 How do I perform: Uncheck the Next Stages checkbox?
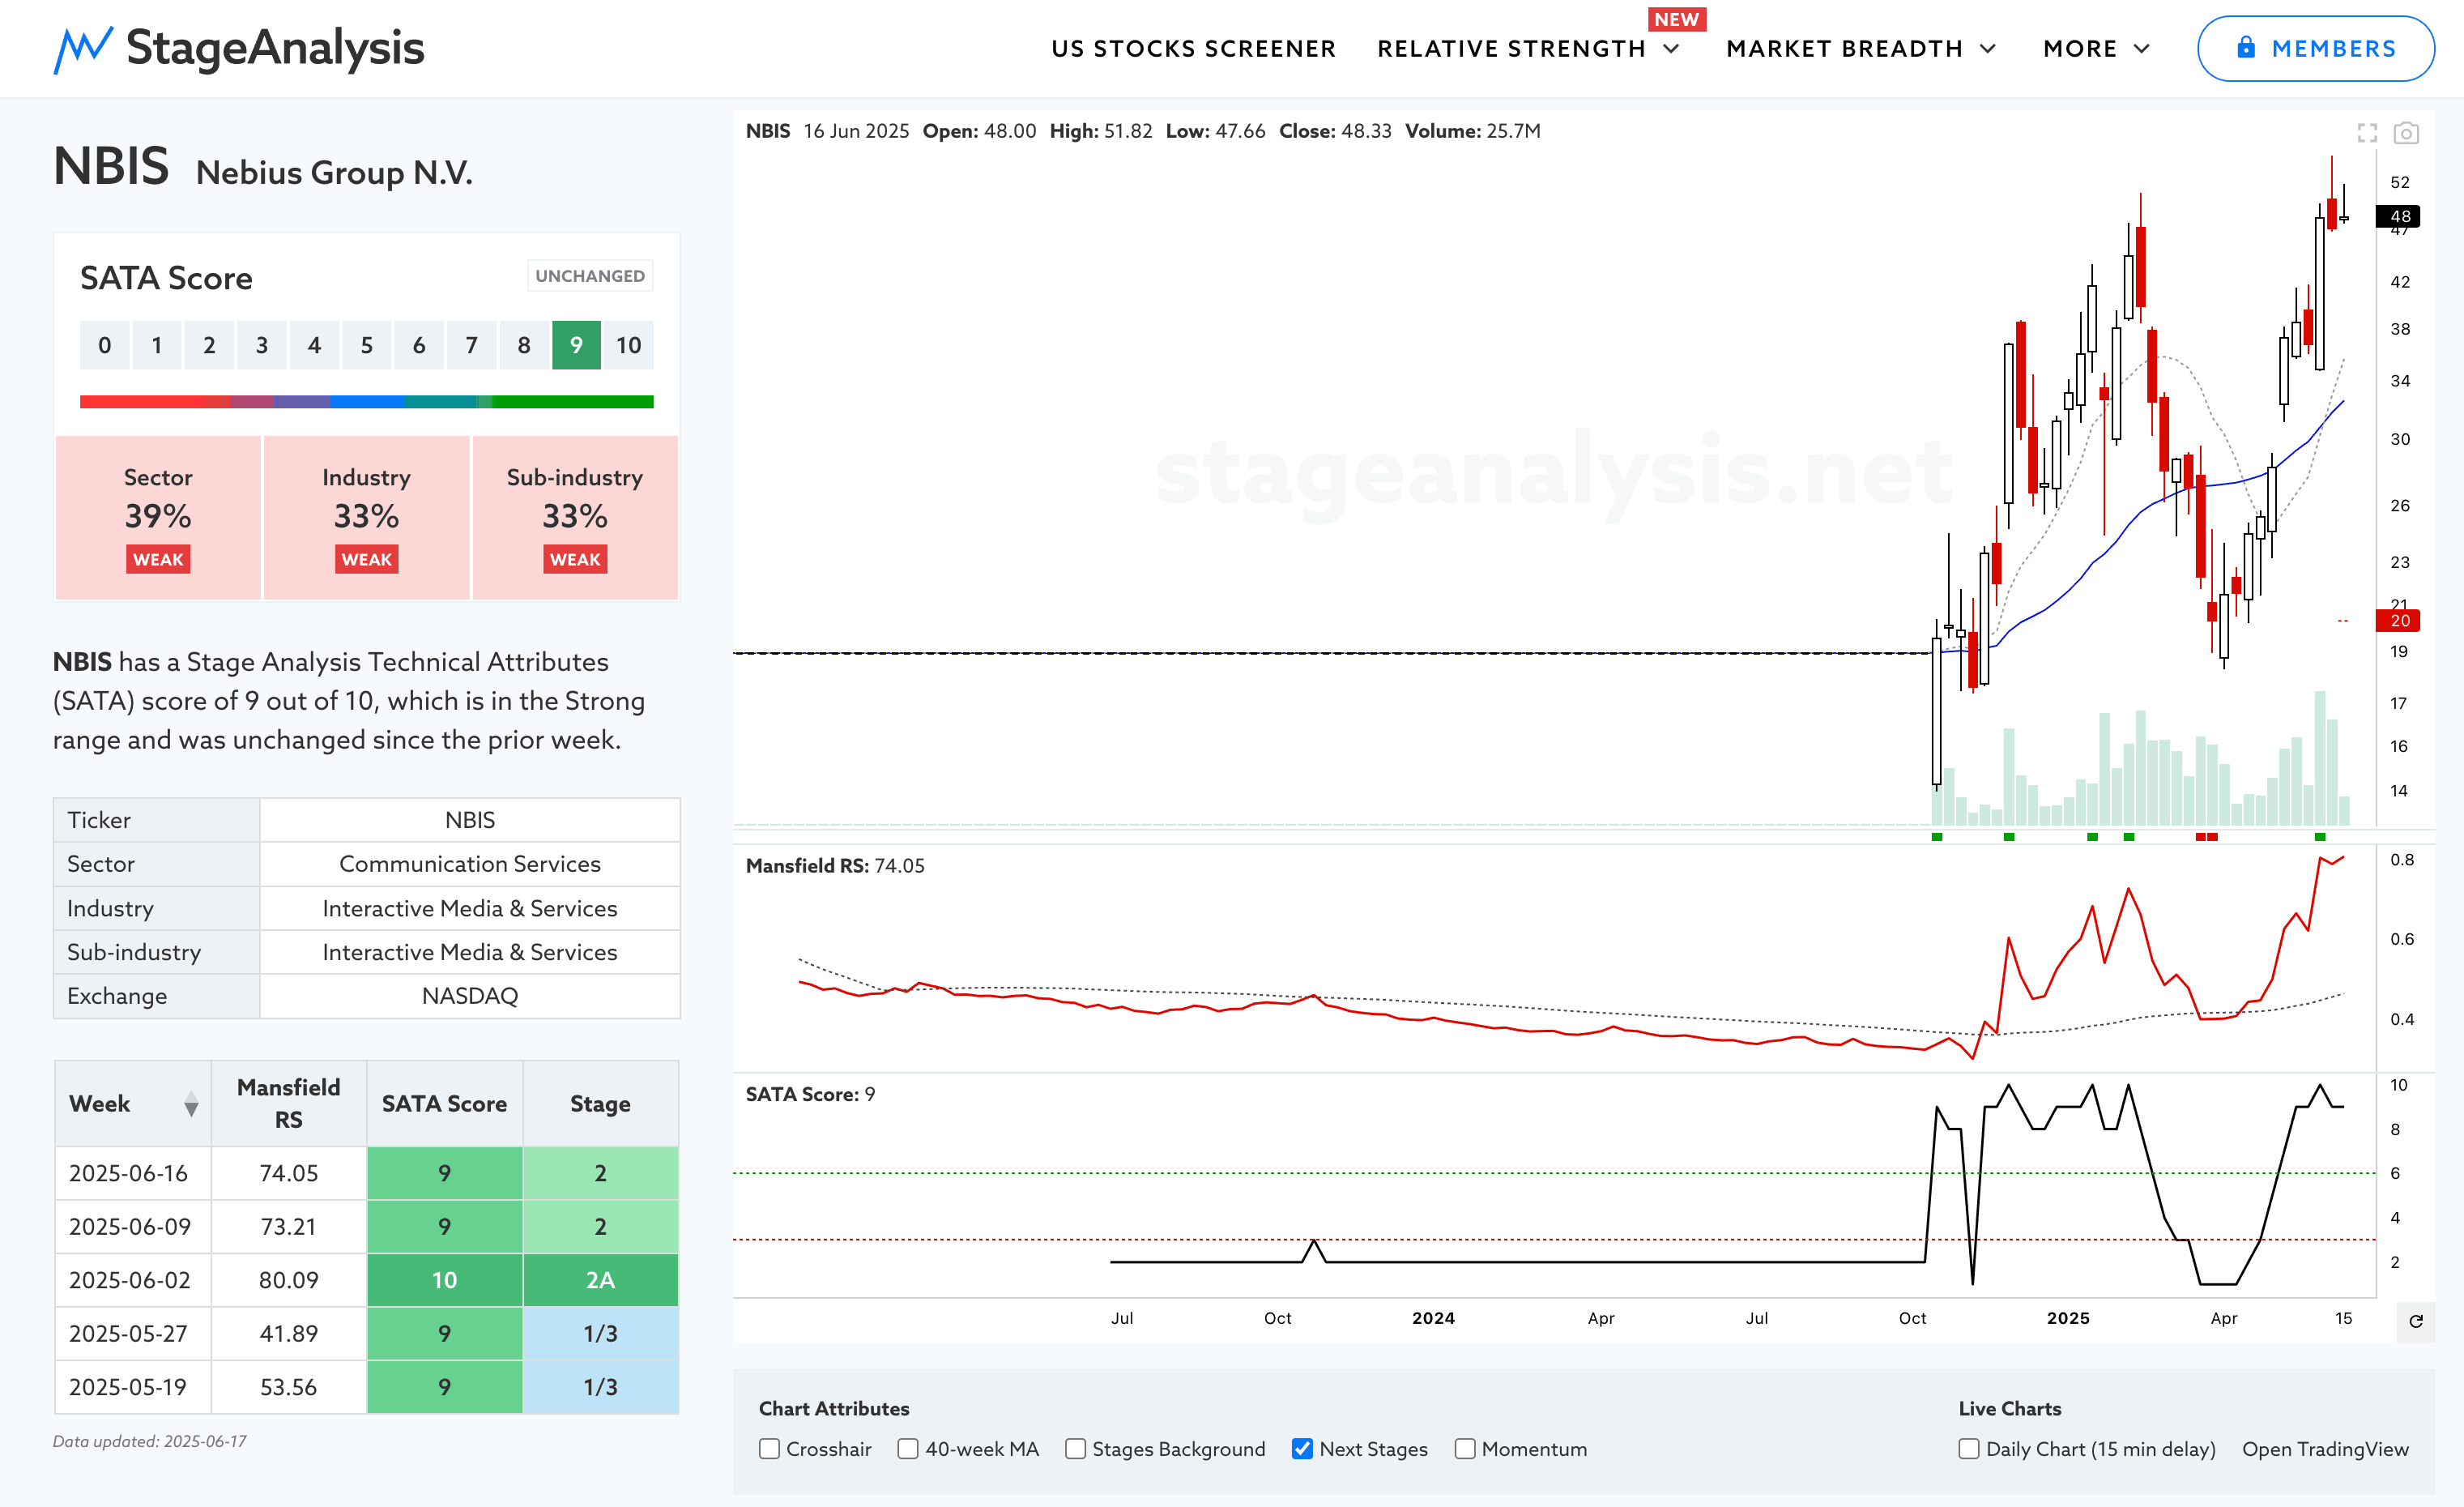(1302, 1449)
